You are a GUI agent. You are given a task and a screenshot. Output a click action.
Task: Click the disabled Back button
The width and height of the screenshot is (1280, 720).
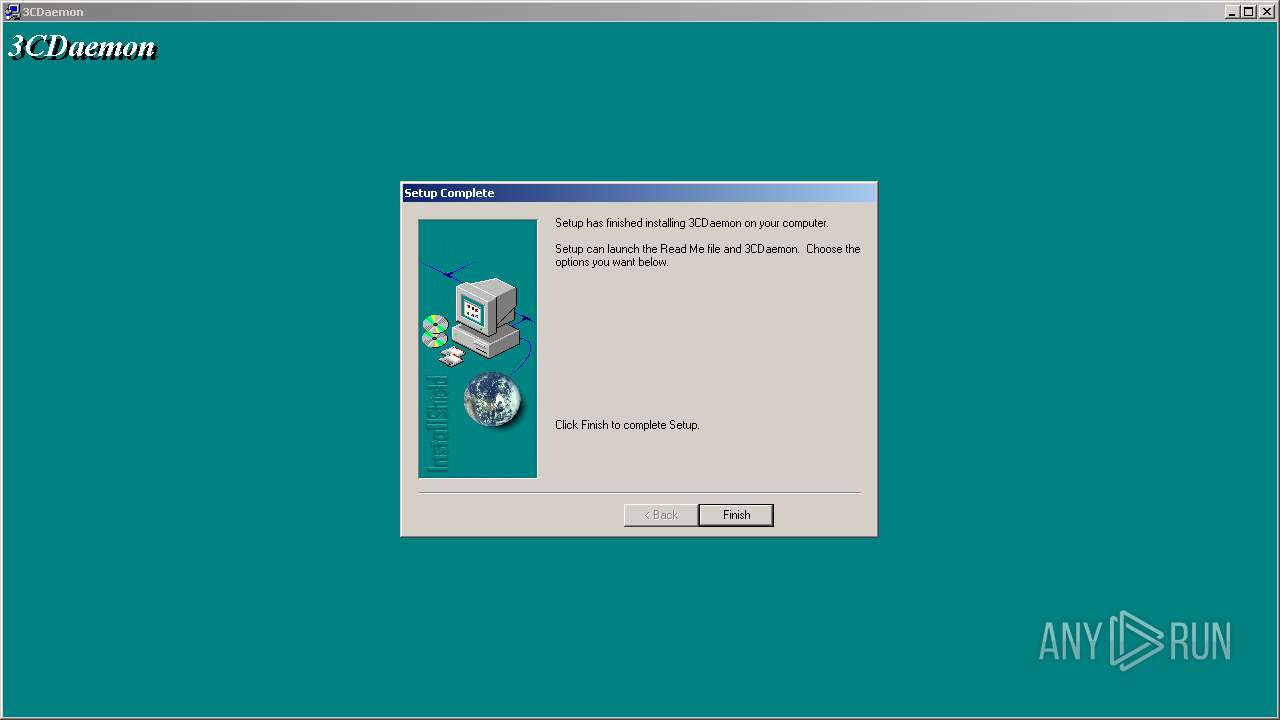(661, 515)
